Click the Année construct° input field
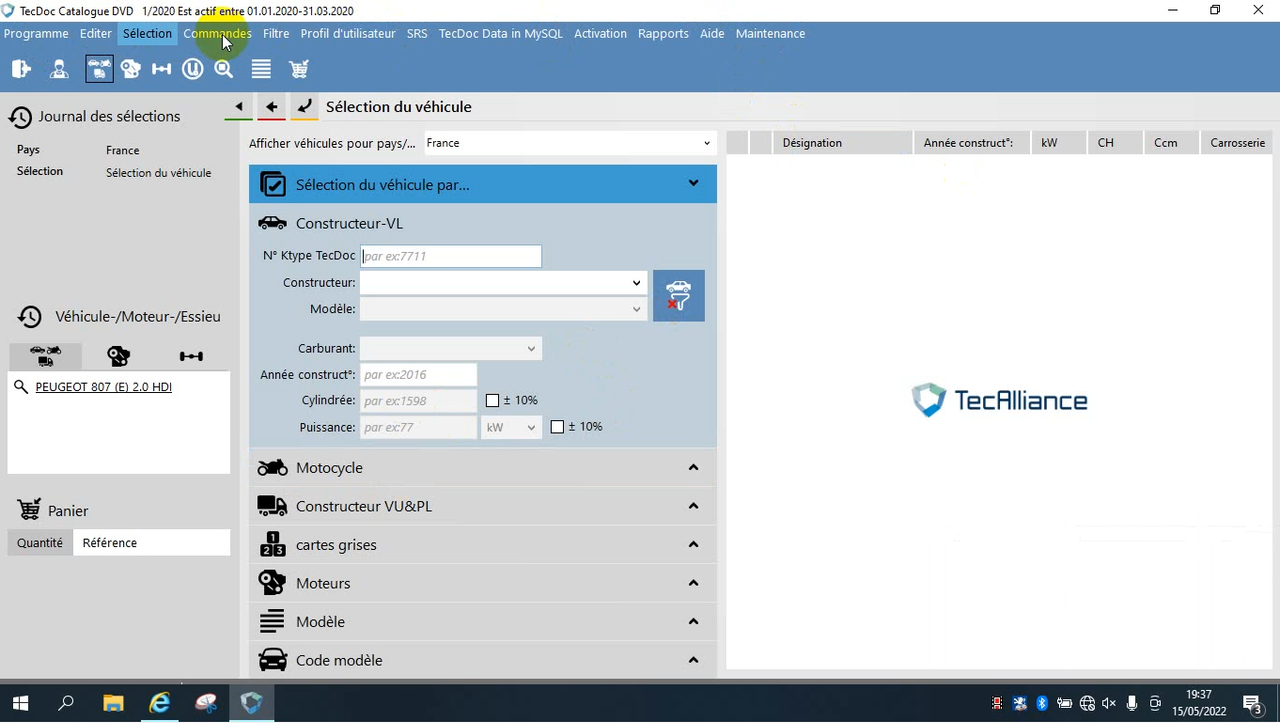Viewport: 1280px width, 723px height. coord(418,375)
